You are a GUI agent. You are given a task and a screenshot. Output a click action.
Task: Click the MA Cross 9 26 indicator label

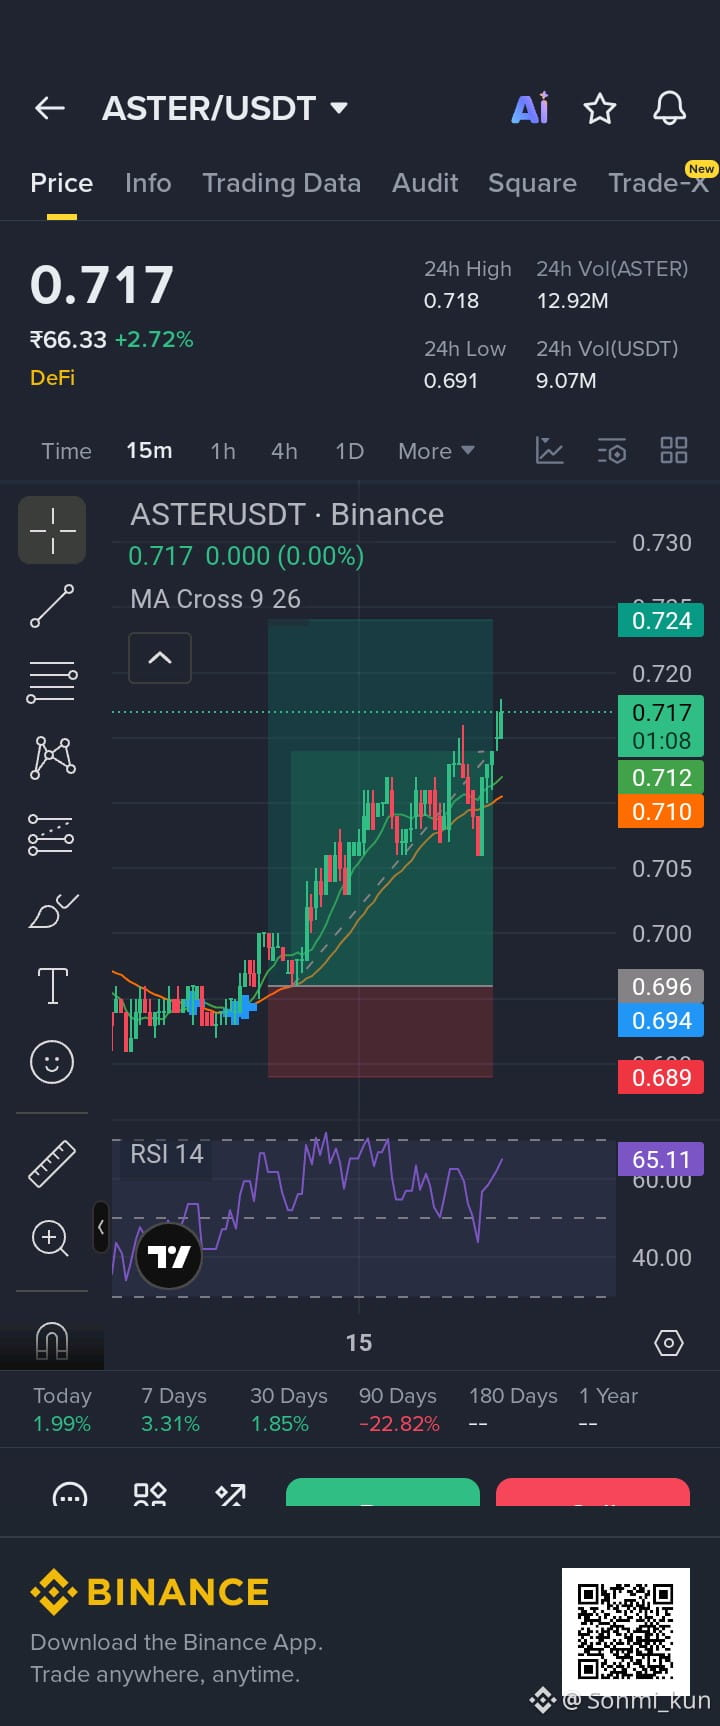click(215, 599)
